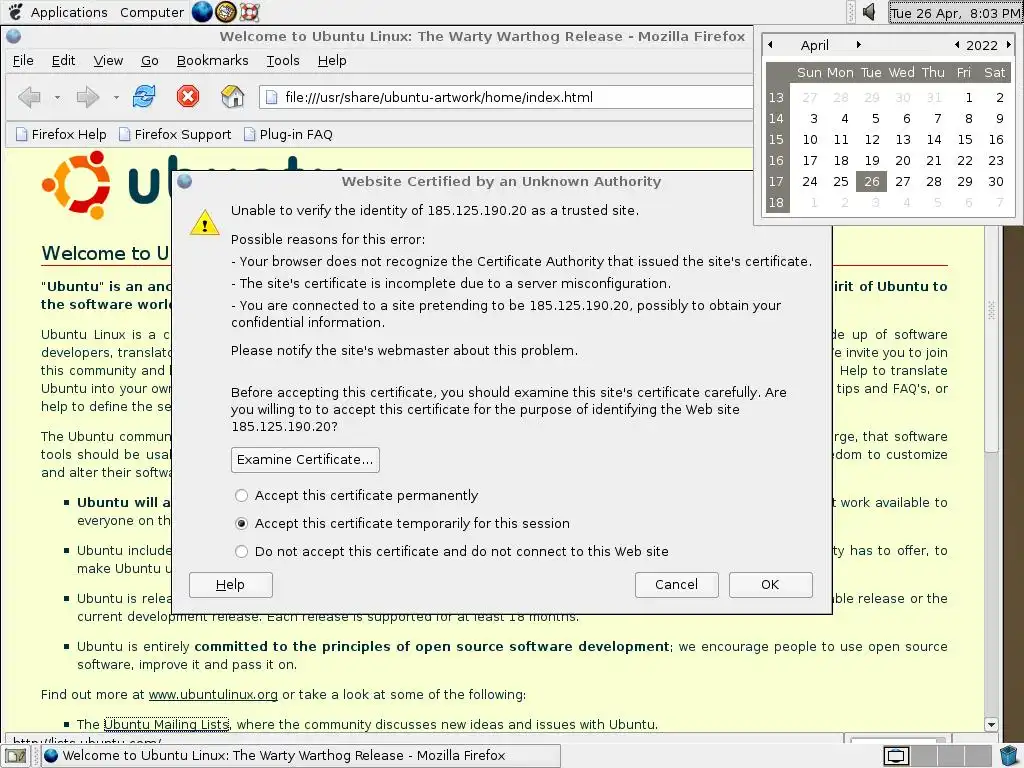Open the Back history dropdown arrow
This screenshot has width=1024, height=768.
pyautogui.click(x=57, y=98)
